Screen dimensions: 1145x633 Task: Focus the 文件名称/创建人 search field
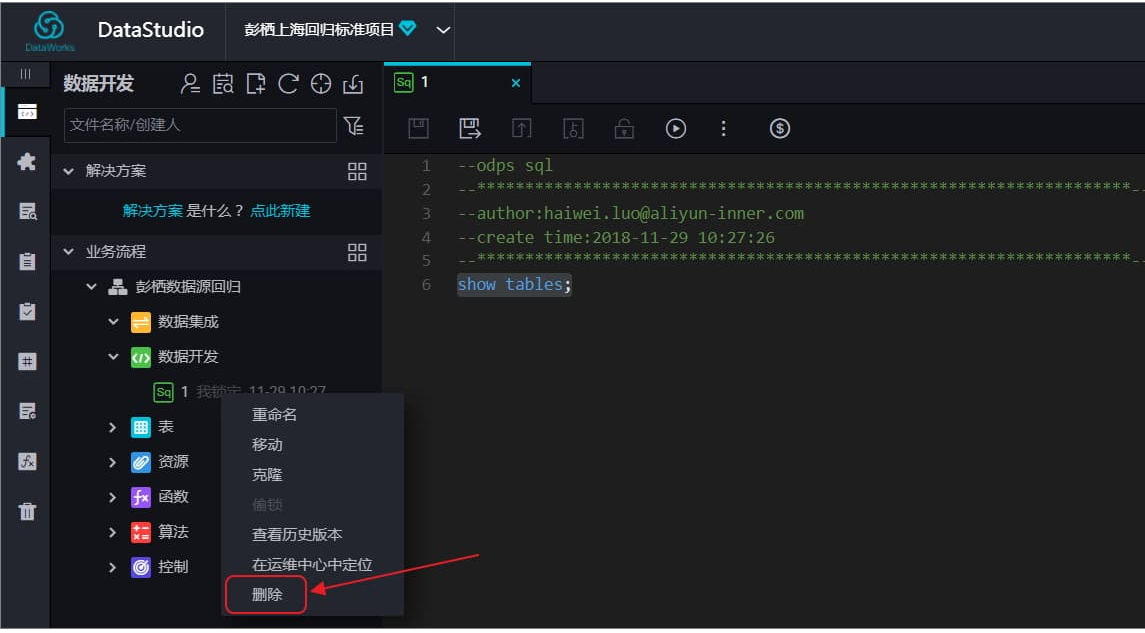[x=200, y=126]
